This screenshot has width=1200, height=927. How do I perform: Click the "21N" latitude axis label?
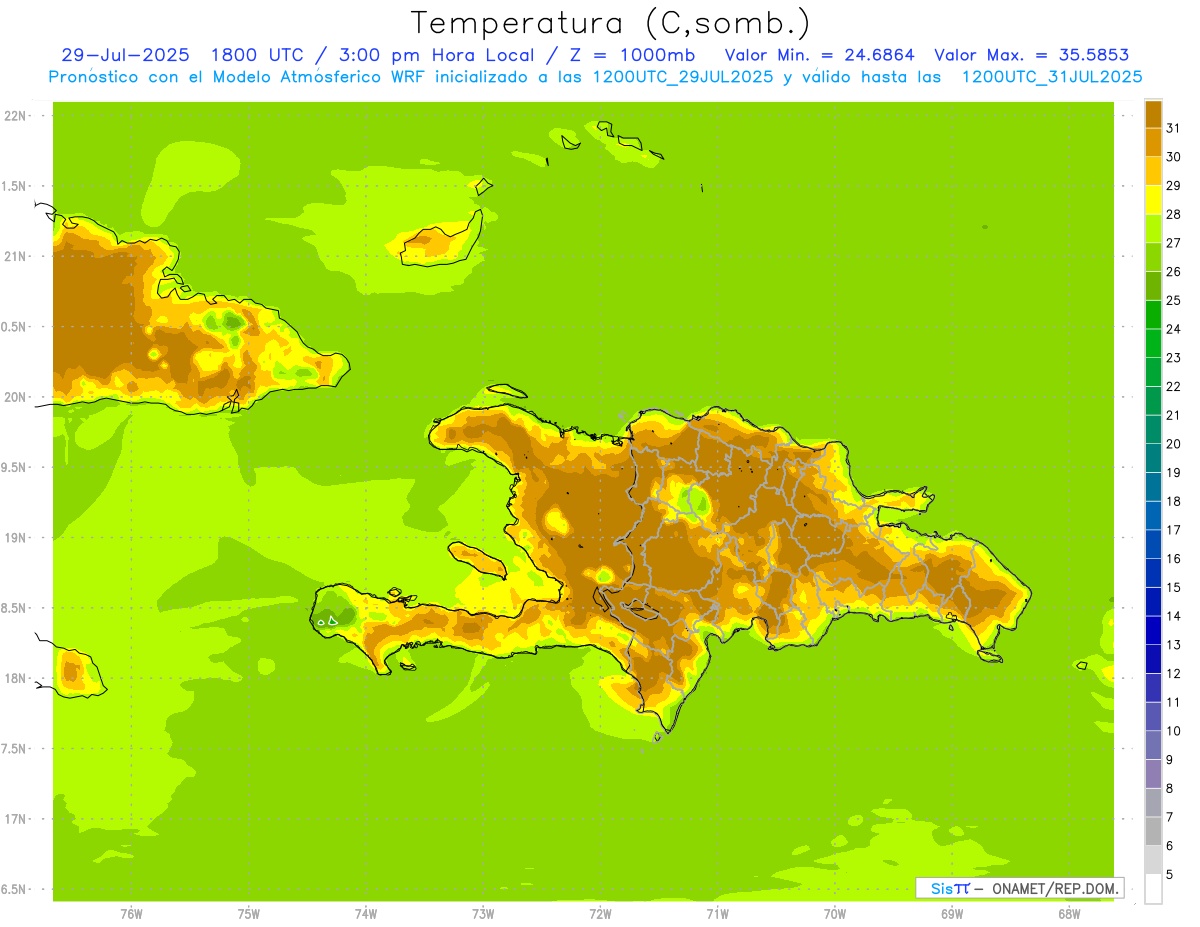point(17,257)
